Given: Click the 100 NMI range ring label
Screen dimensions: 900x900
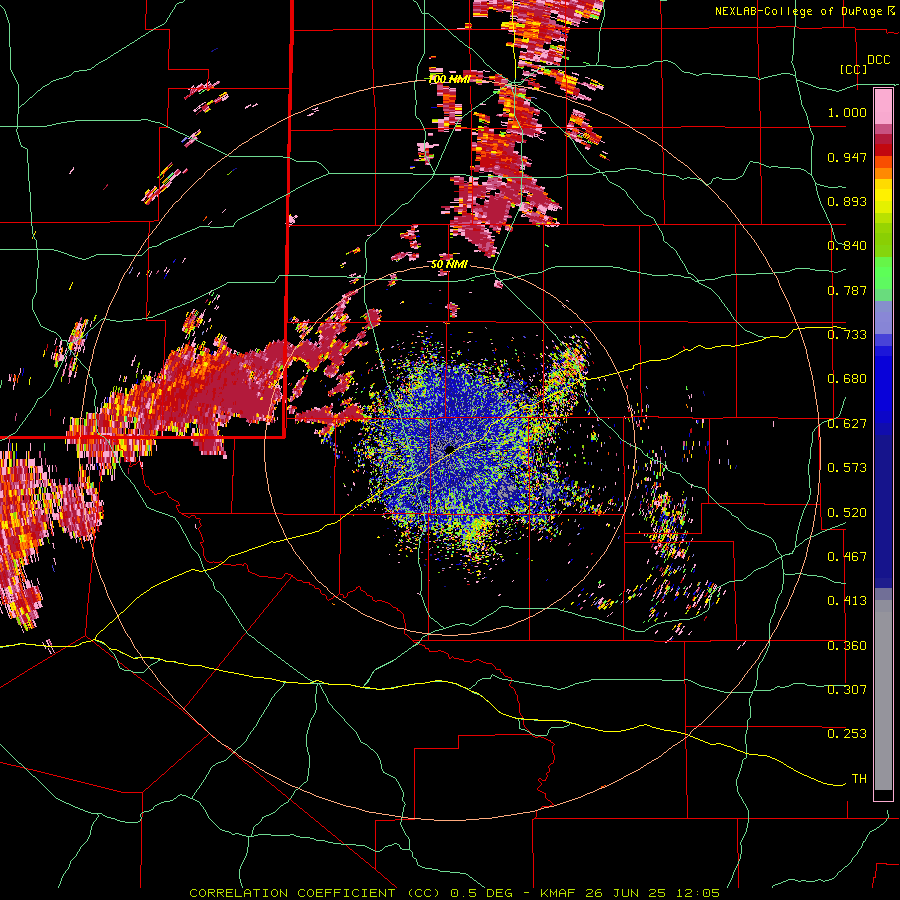Looking at the screenshot, I should [449, 79].
